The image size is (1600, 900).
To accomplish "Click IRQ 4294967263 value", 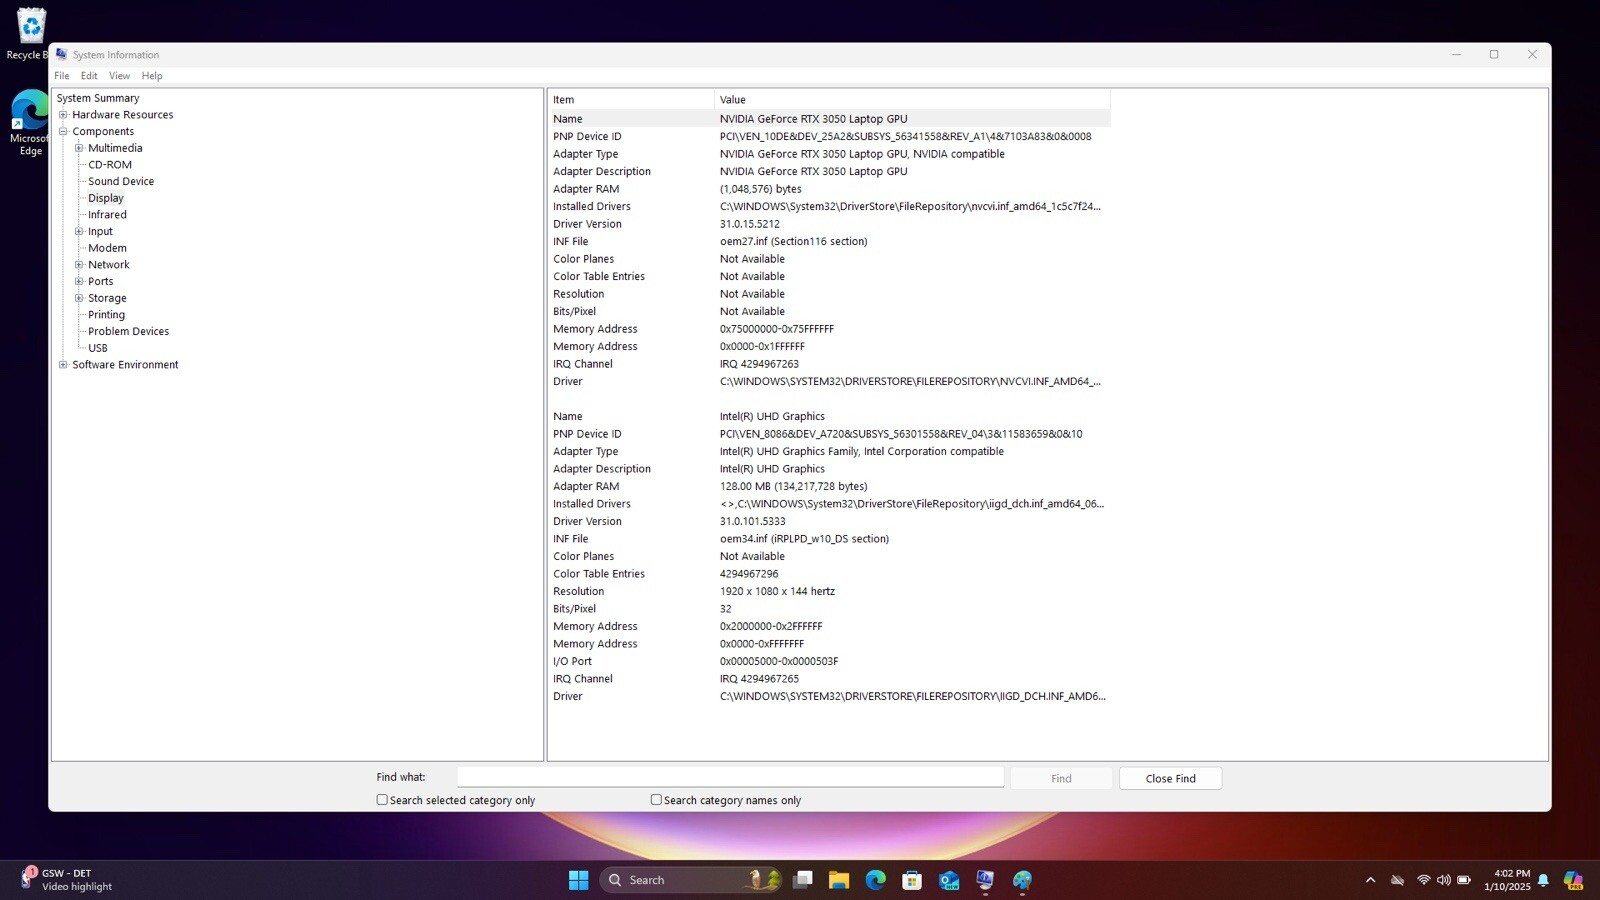I will [x=759, y=364].
